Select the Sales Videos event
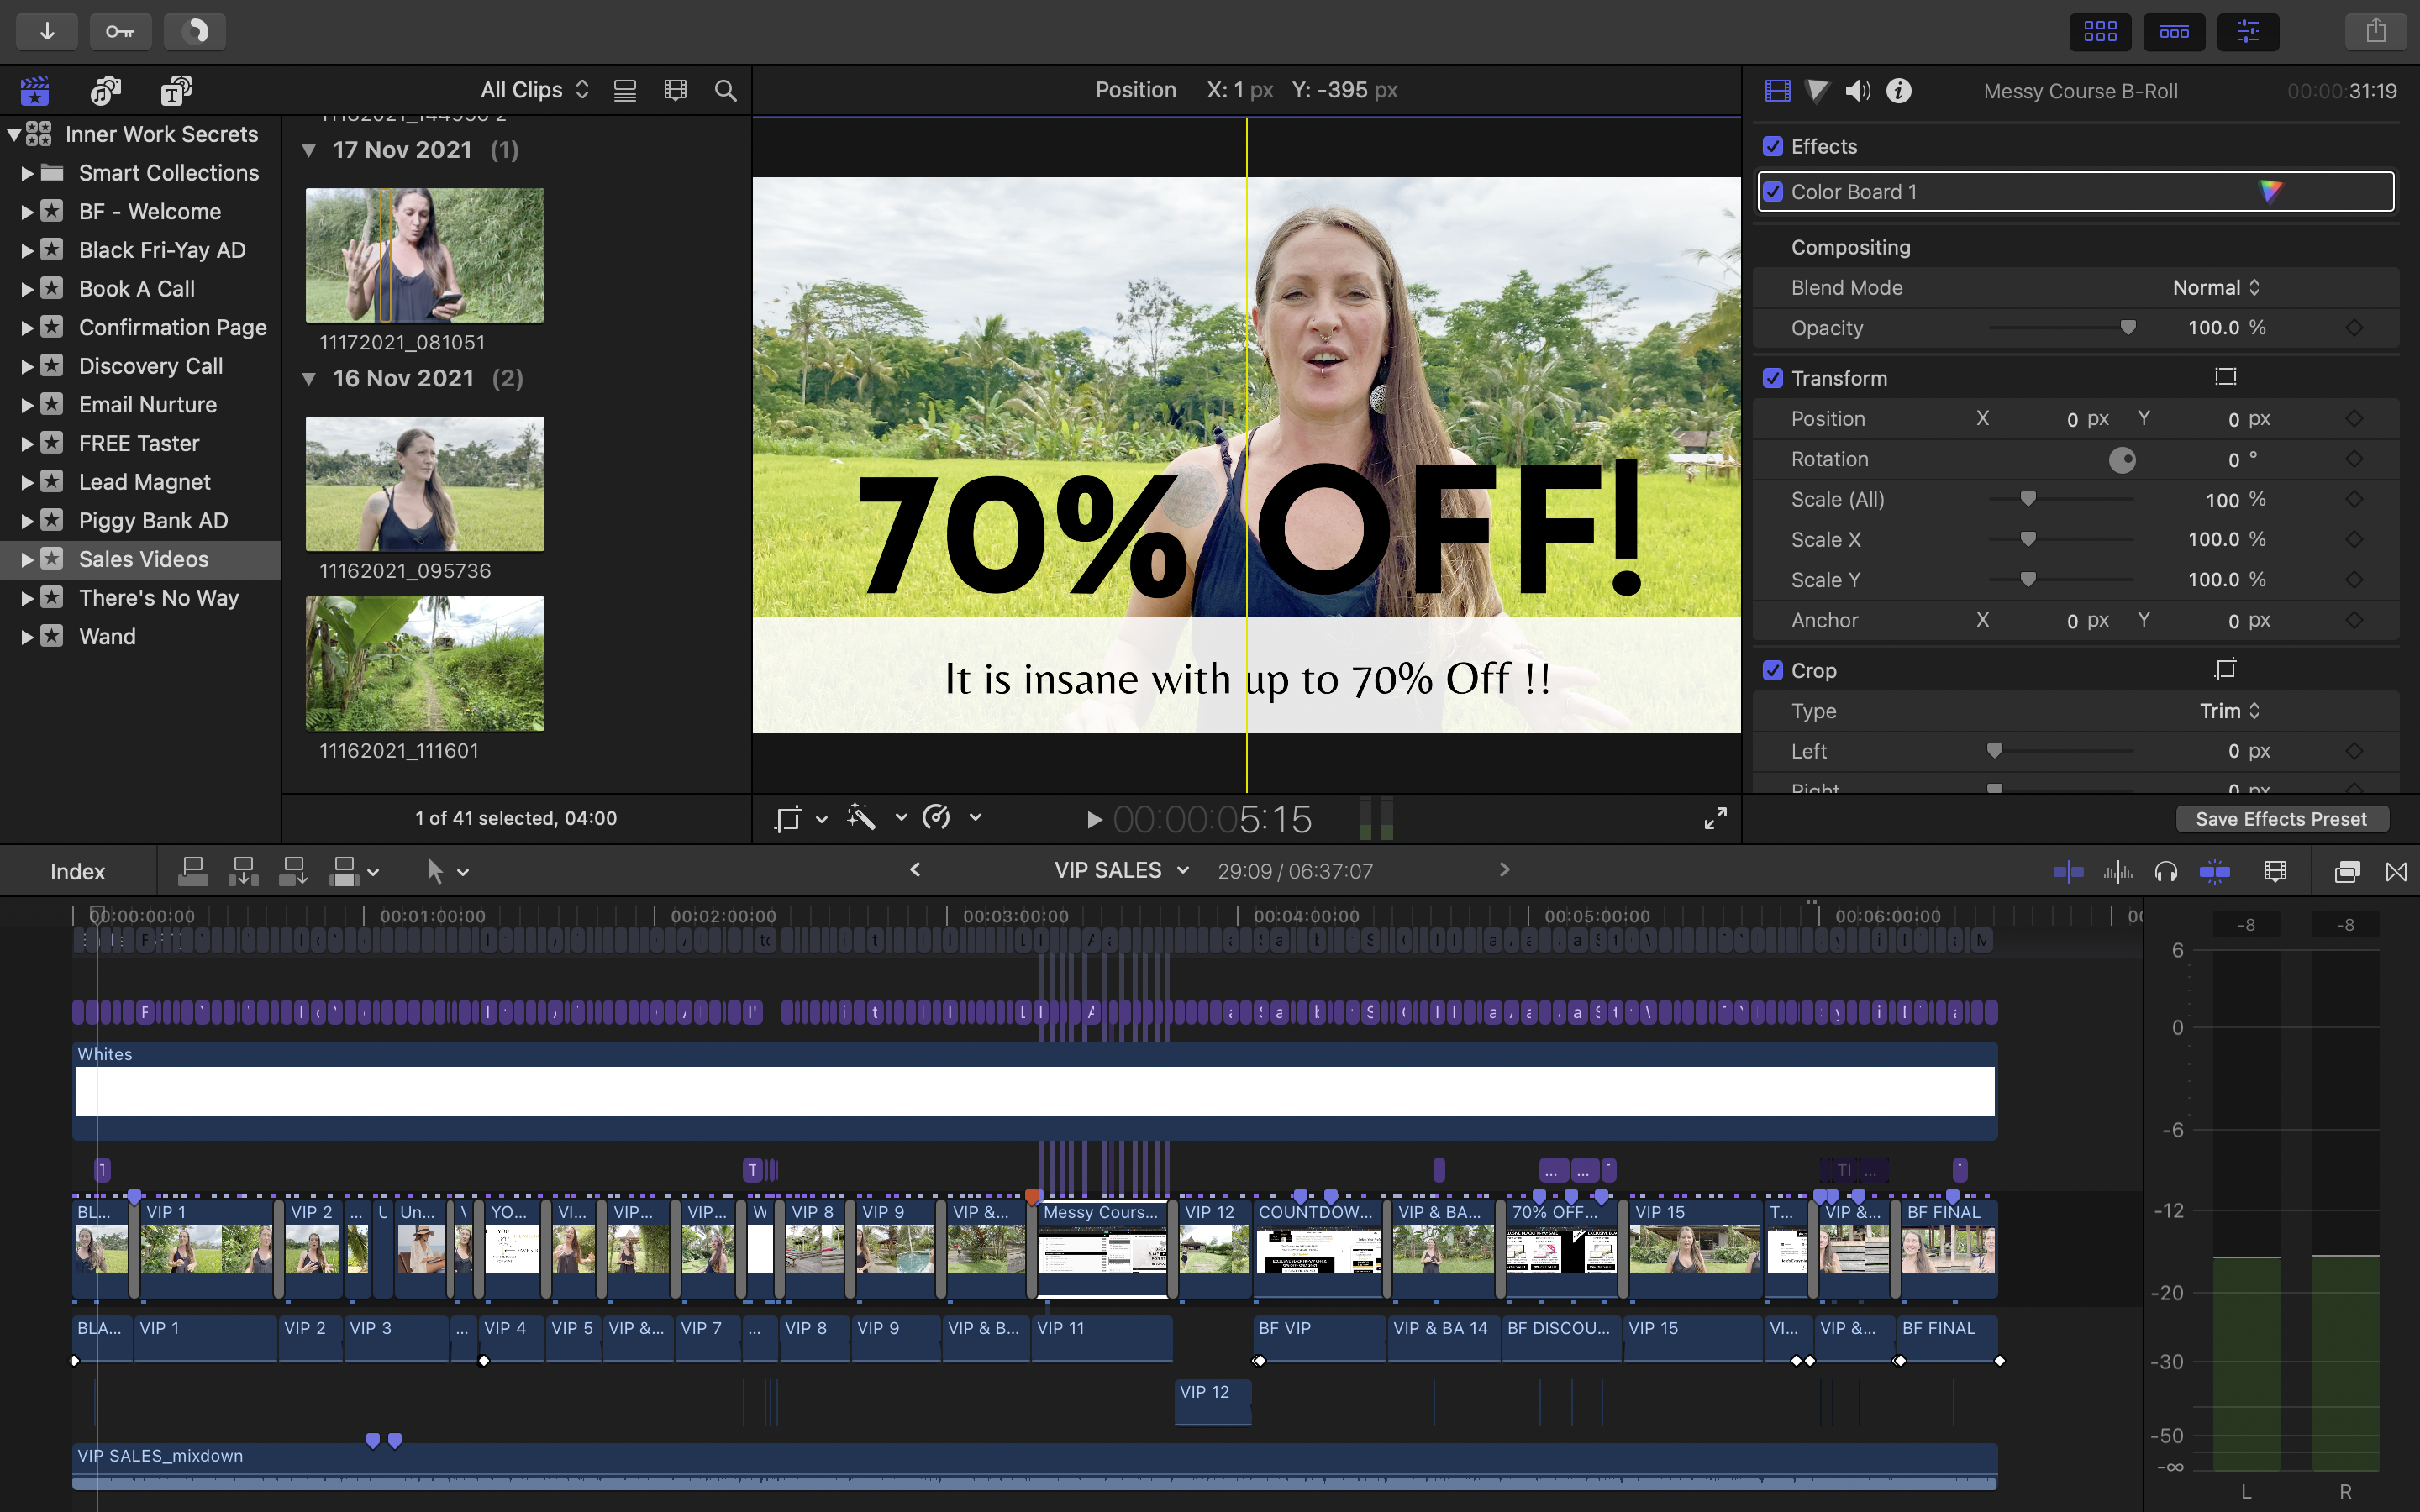Viewport: 2420px width, 1512px height. (x=143, y=559)
